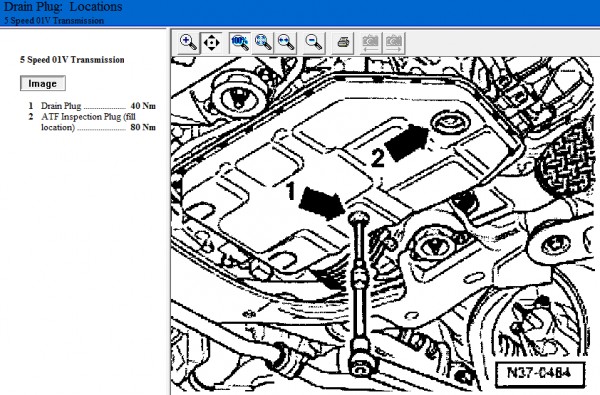Set the image zoom to 100%
The width and height of the screenshot is (600, 395).
pyautogui.click(x=240, y=42)
